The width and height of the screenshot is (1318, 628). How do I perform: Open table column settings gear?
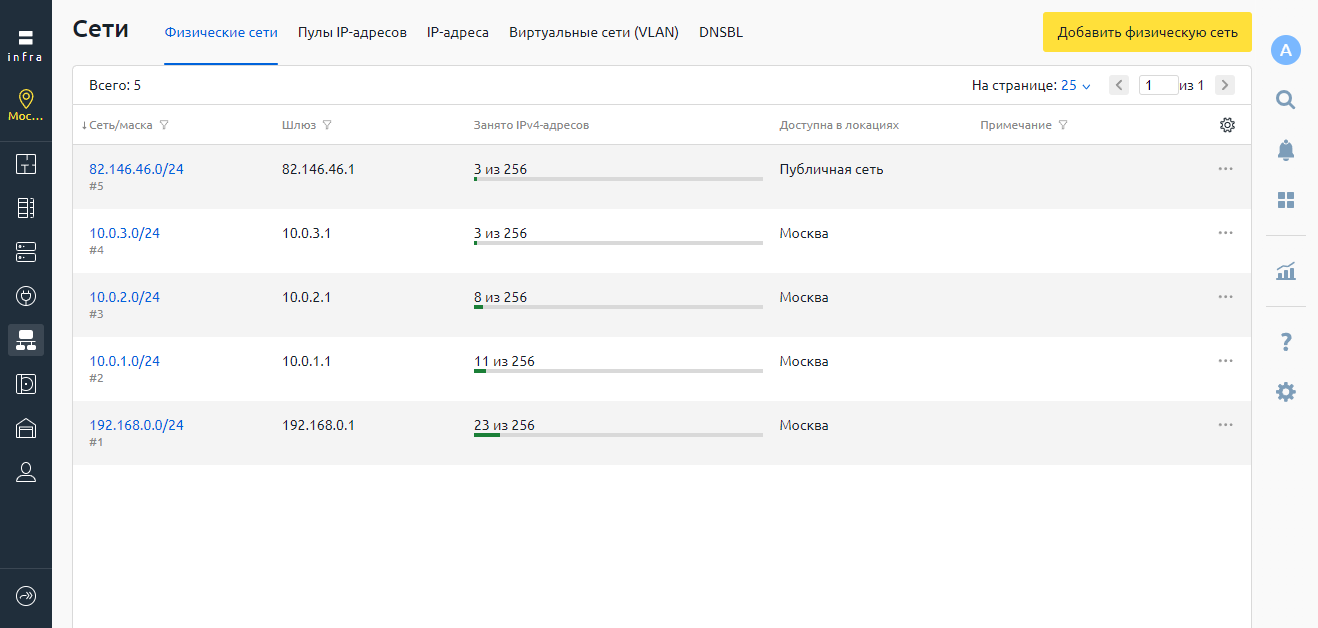(1227, 125)
